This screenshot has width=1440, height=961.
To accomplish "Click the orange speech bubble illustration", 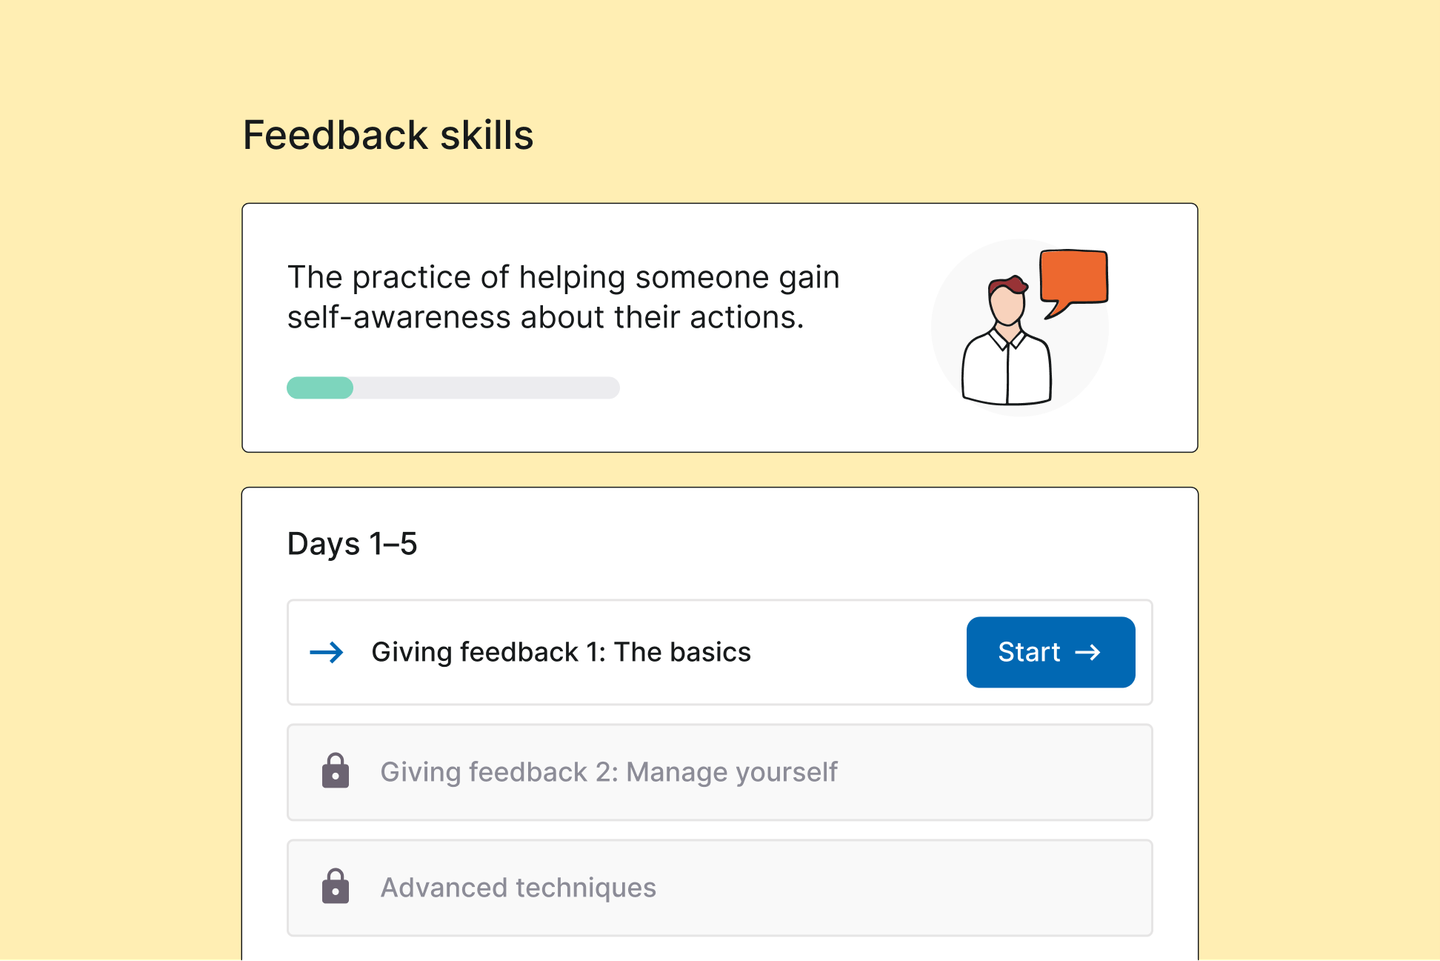I will coord(1073,282).
